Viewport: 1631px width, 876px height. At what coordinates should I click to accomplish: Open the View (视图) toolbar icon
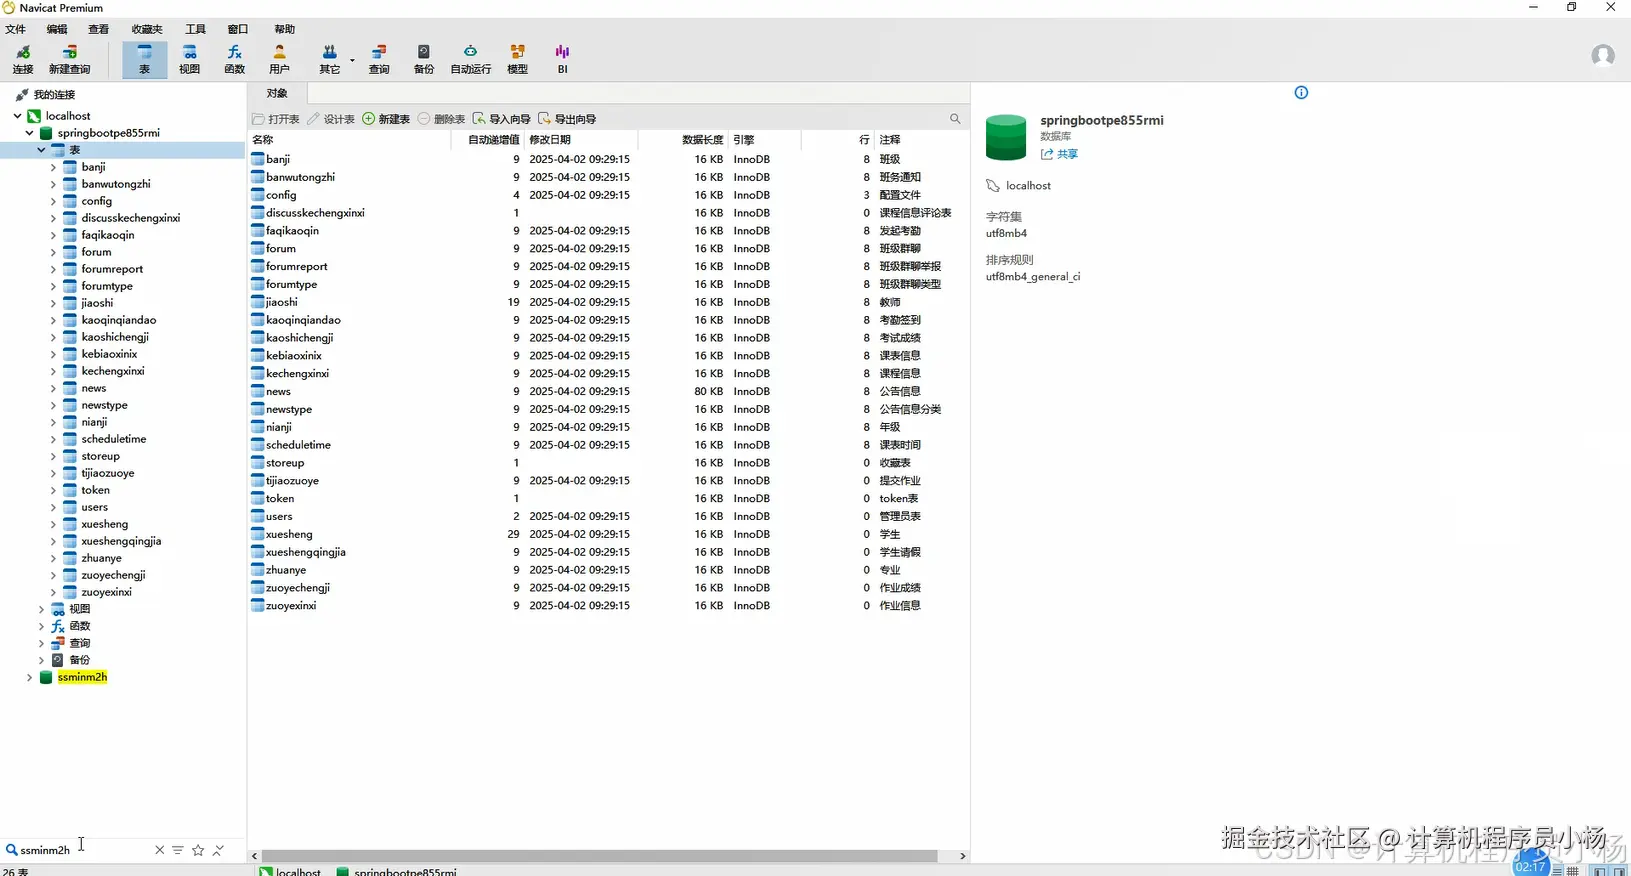(189, 59)
